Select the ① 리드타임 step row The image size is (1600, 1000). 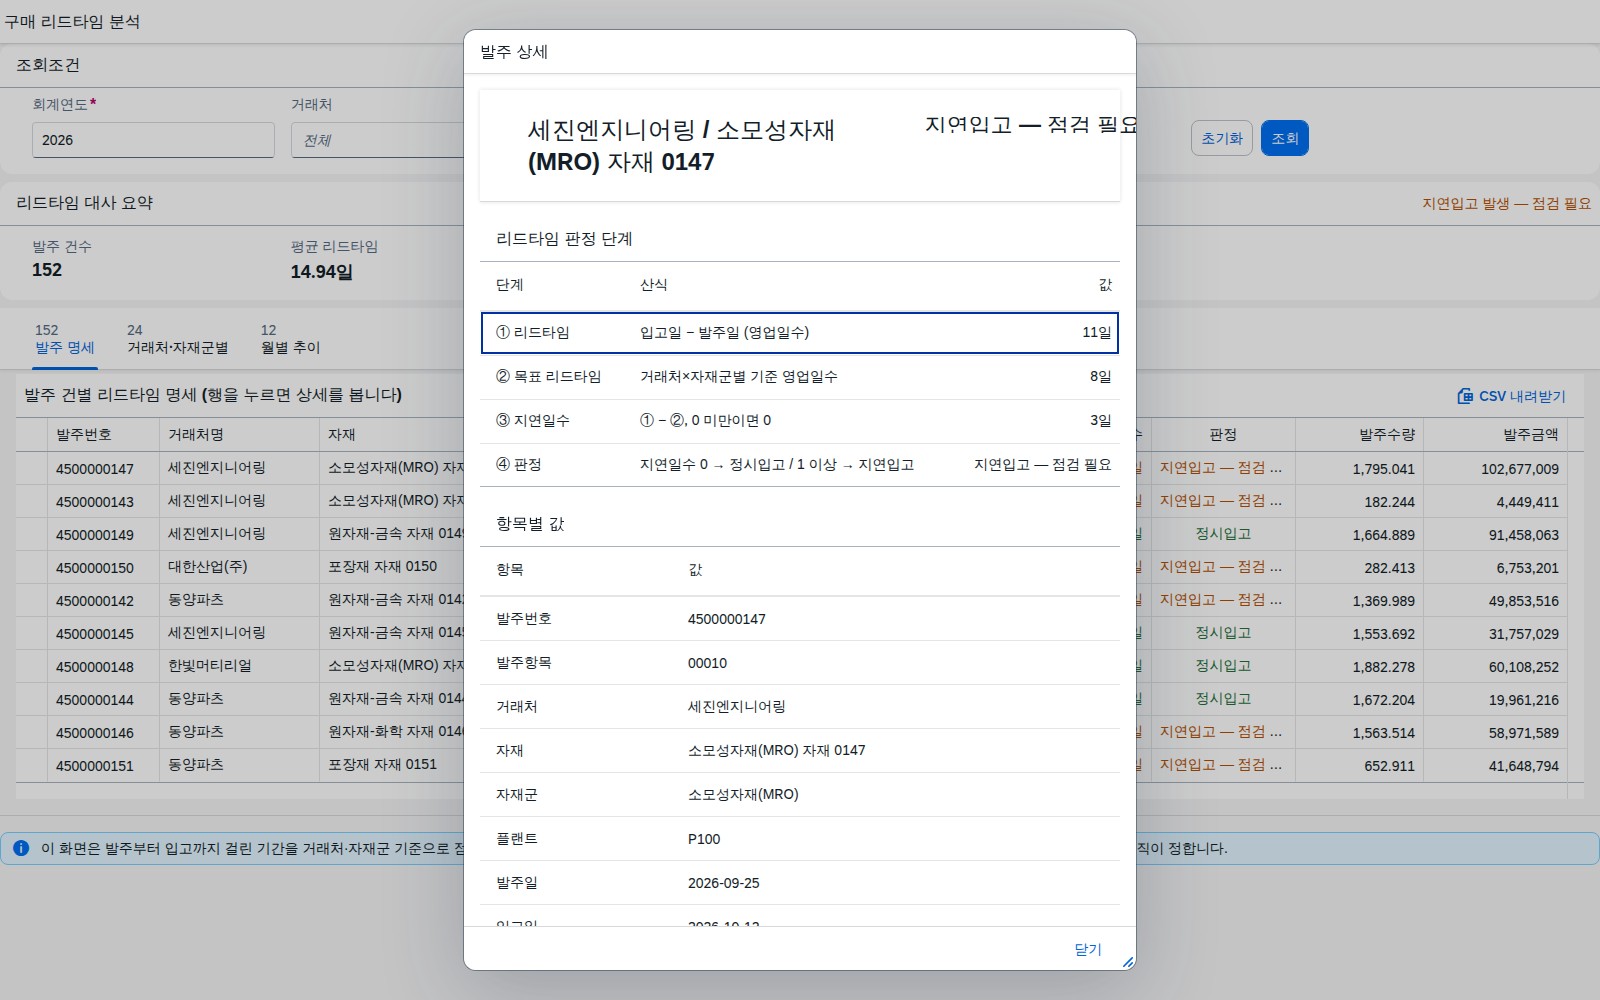(800, 333)
